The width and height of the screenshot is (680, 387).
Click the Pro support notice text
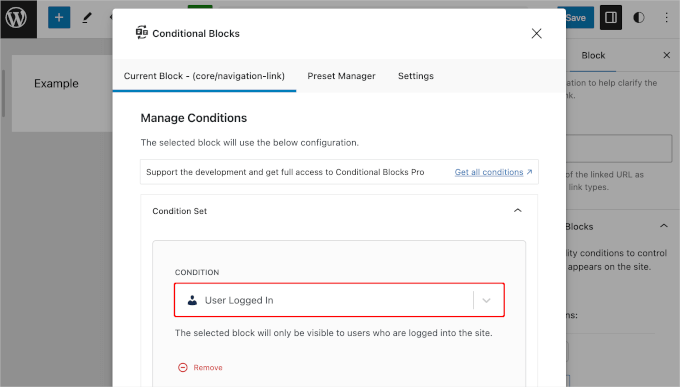(285, 172)
